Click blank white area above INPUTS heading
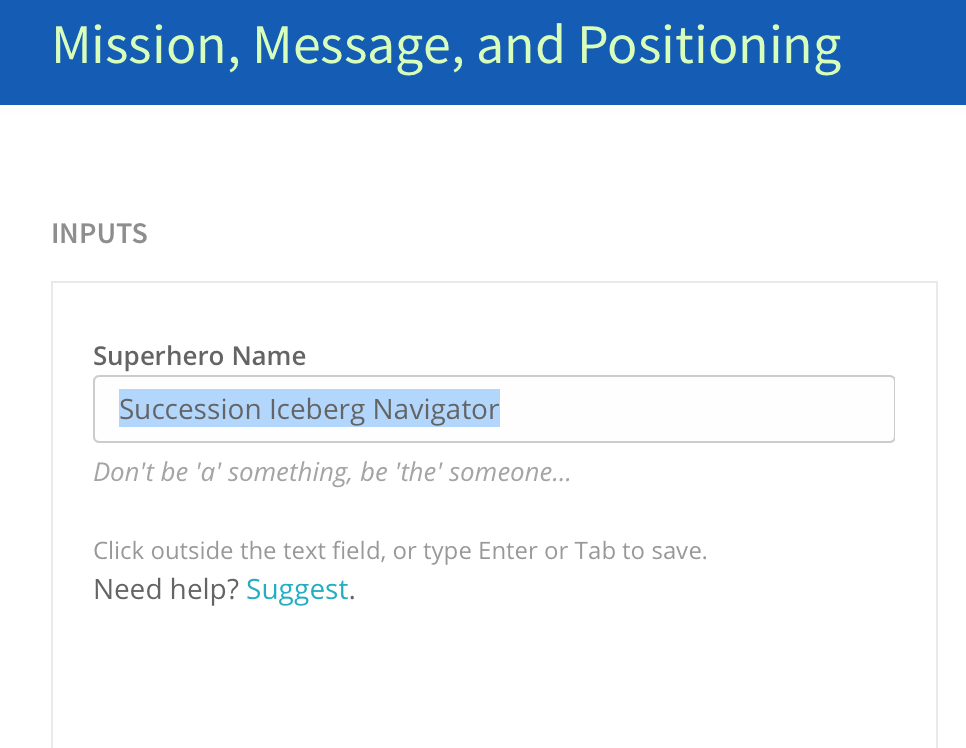The width and height of the screenshot is (966, 748). [x=483, y=160]
